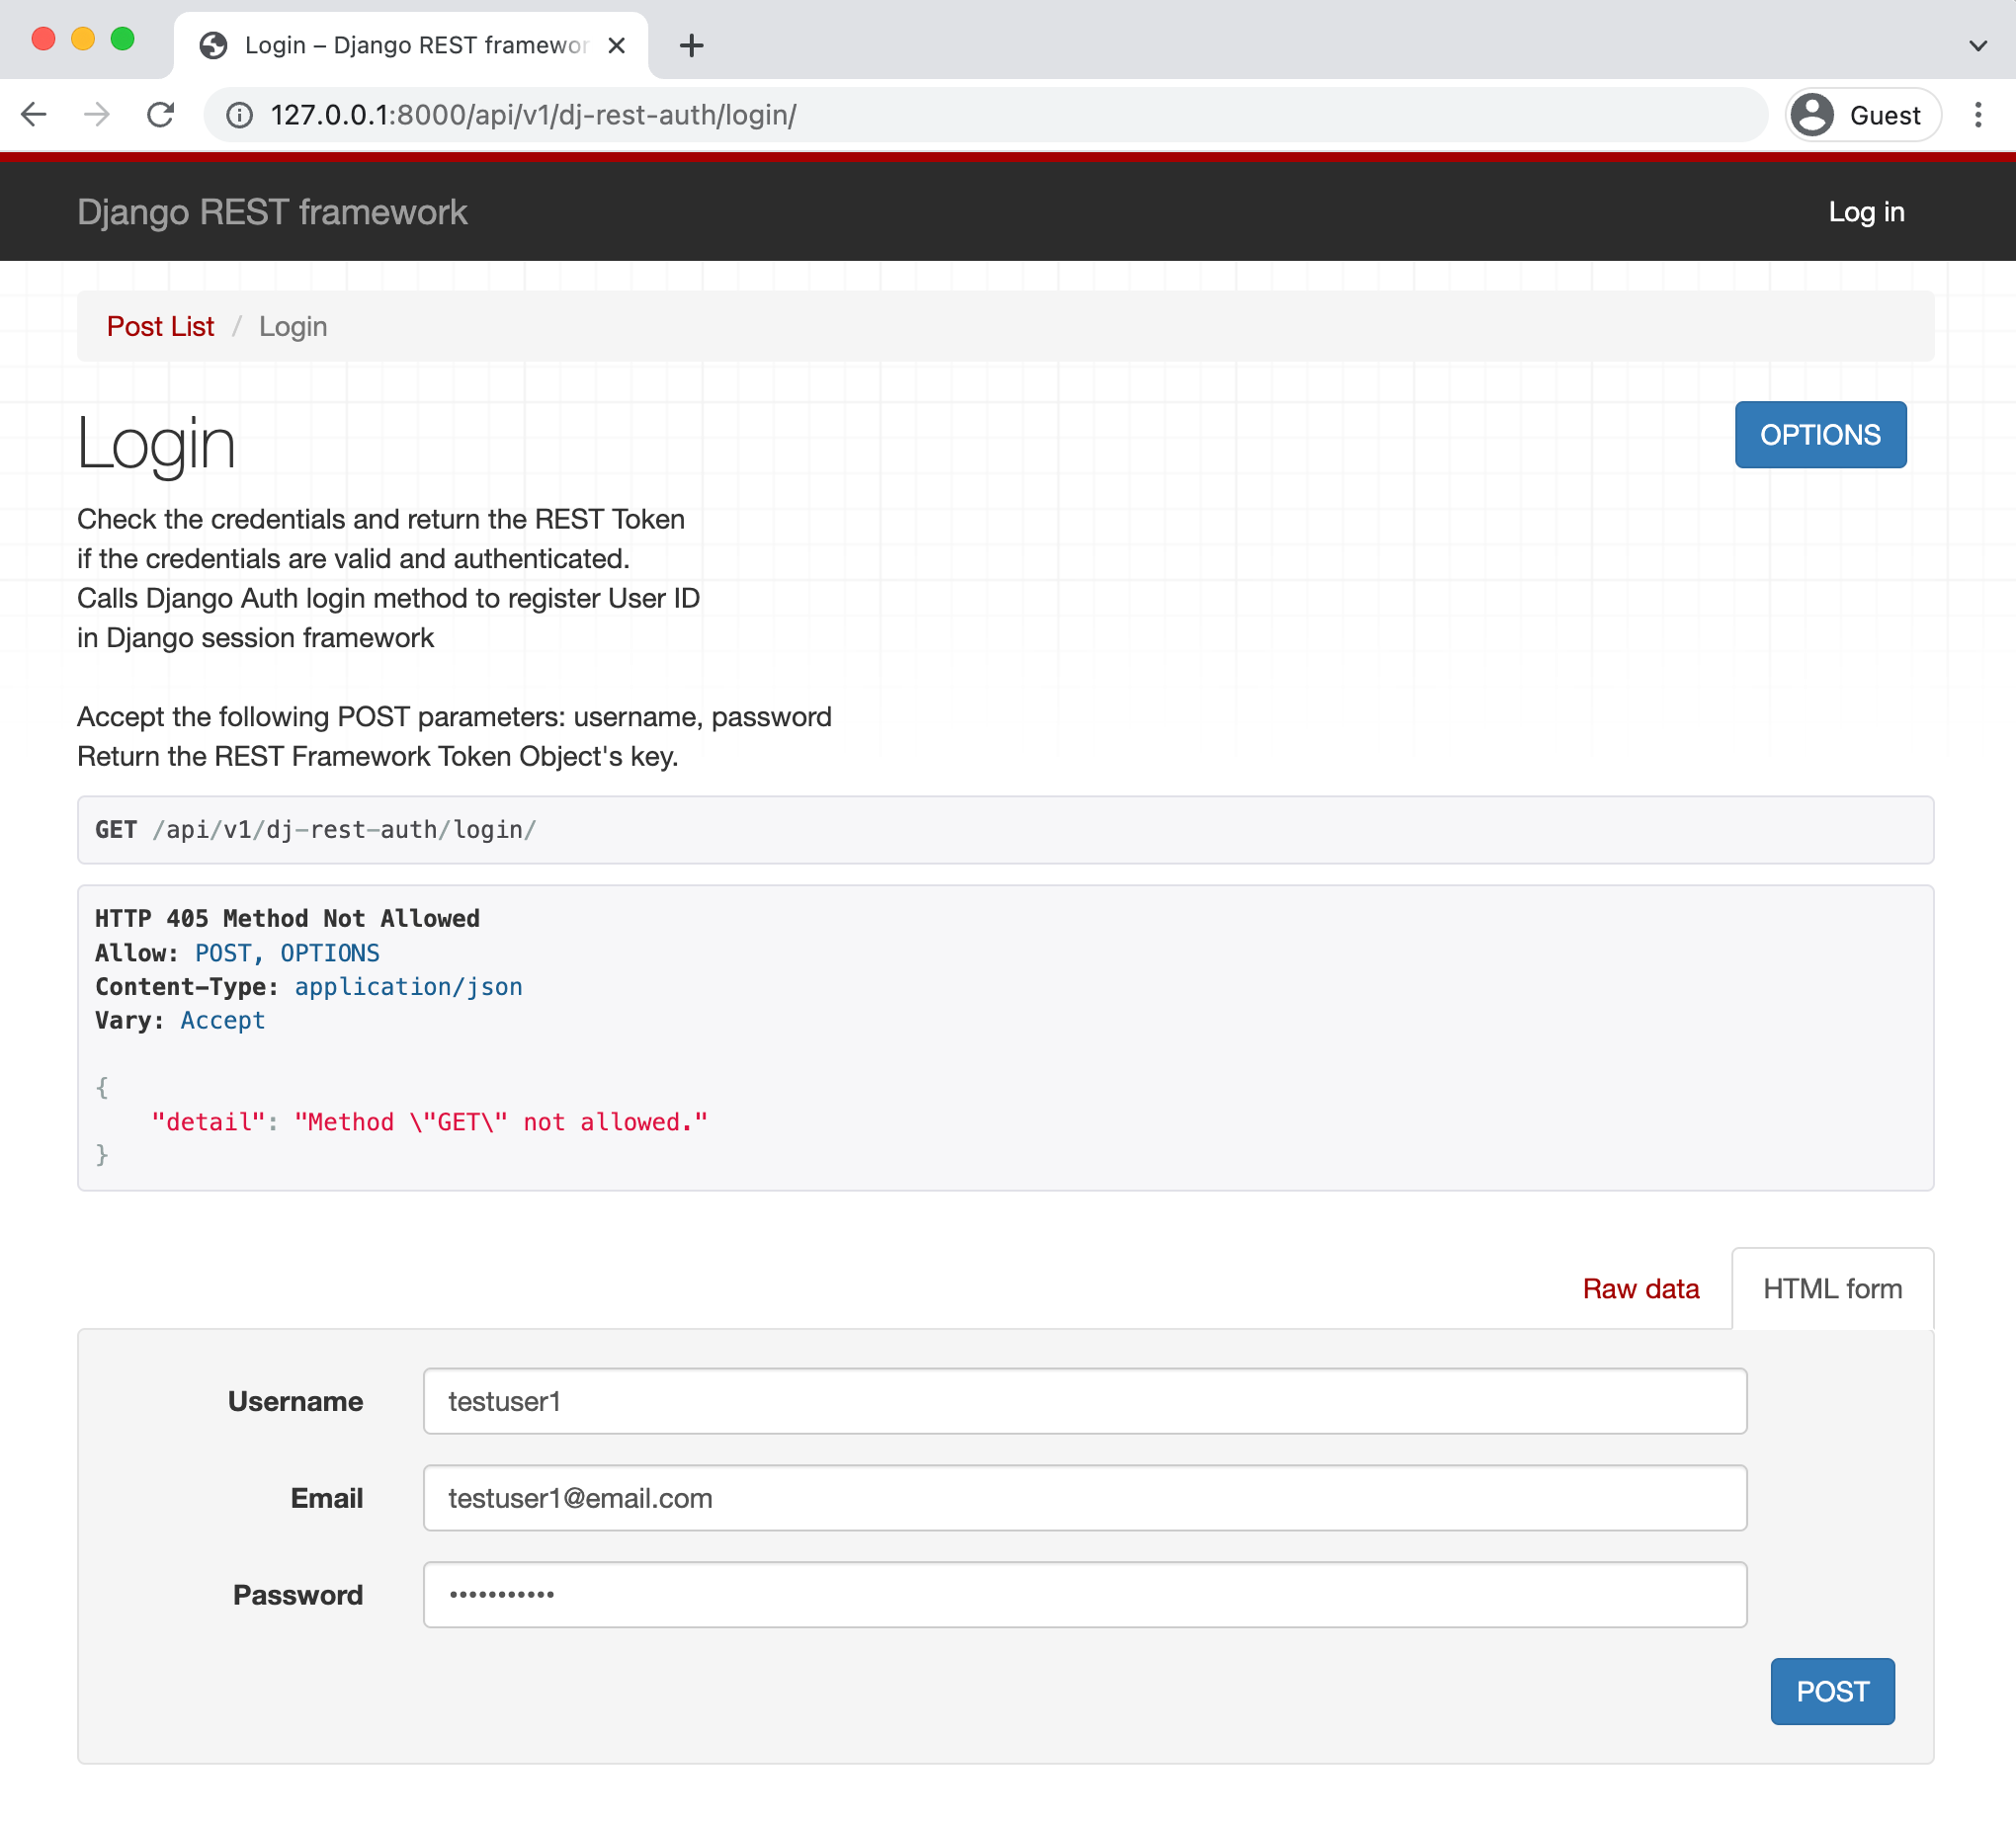Click the macOS green maximize button

122,39
